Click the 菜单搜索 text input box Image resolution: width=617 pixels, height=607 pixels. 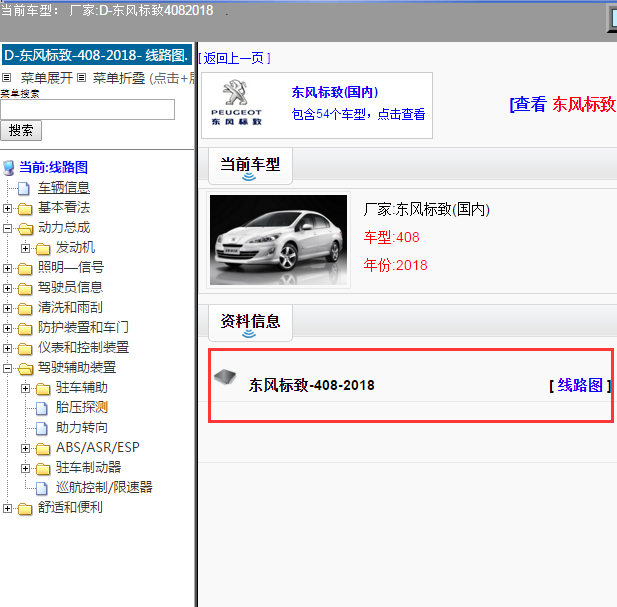click(87, 109)
